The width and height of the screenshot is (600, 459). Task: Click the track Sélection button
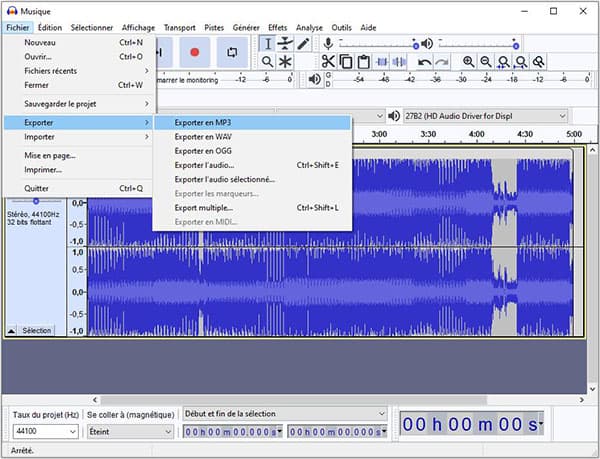[36, 330]
